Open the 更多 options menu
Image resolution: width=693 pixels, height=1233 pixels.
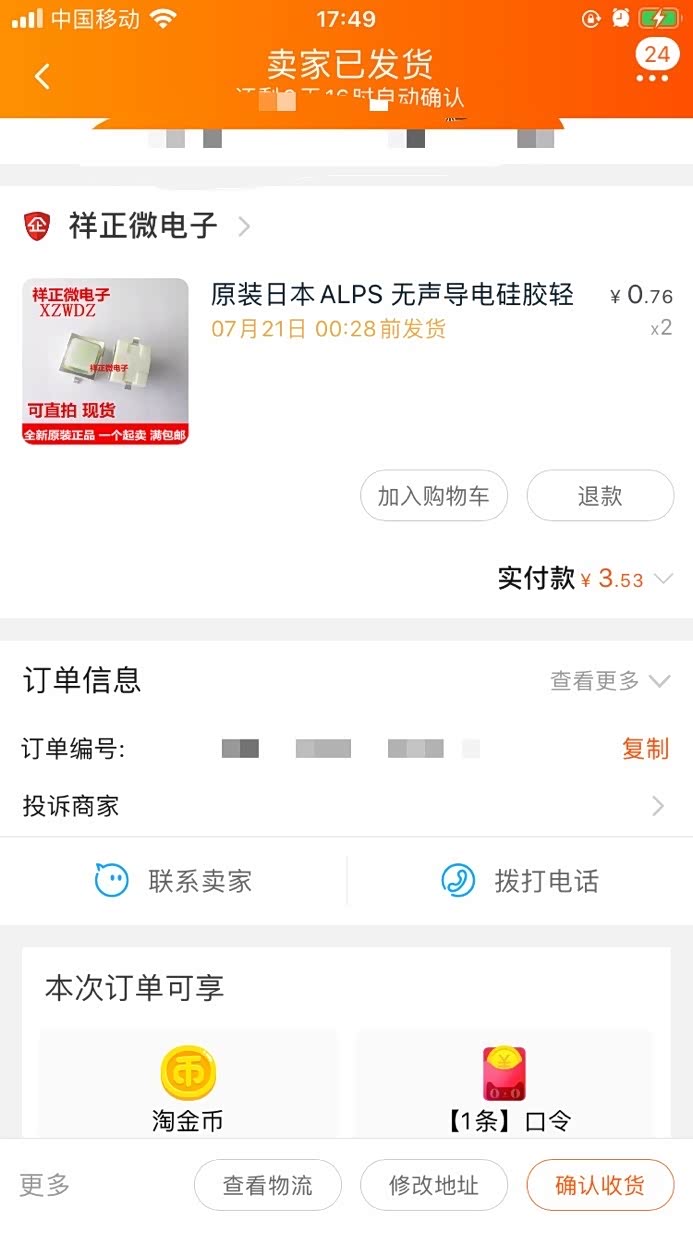click(x=45, y=1186)
